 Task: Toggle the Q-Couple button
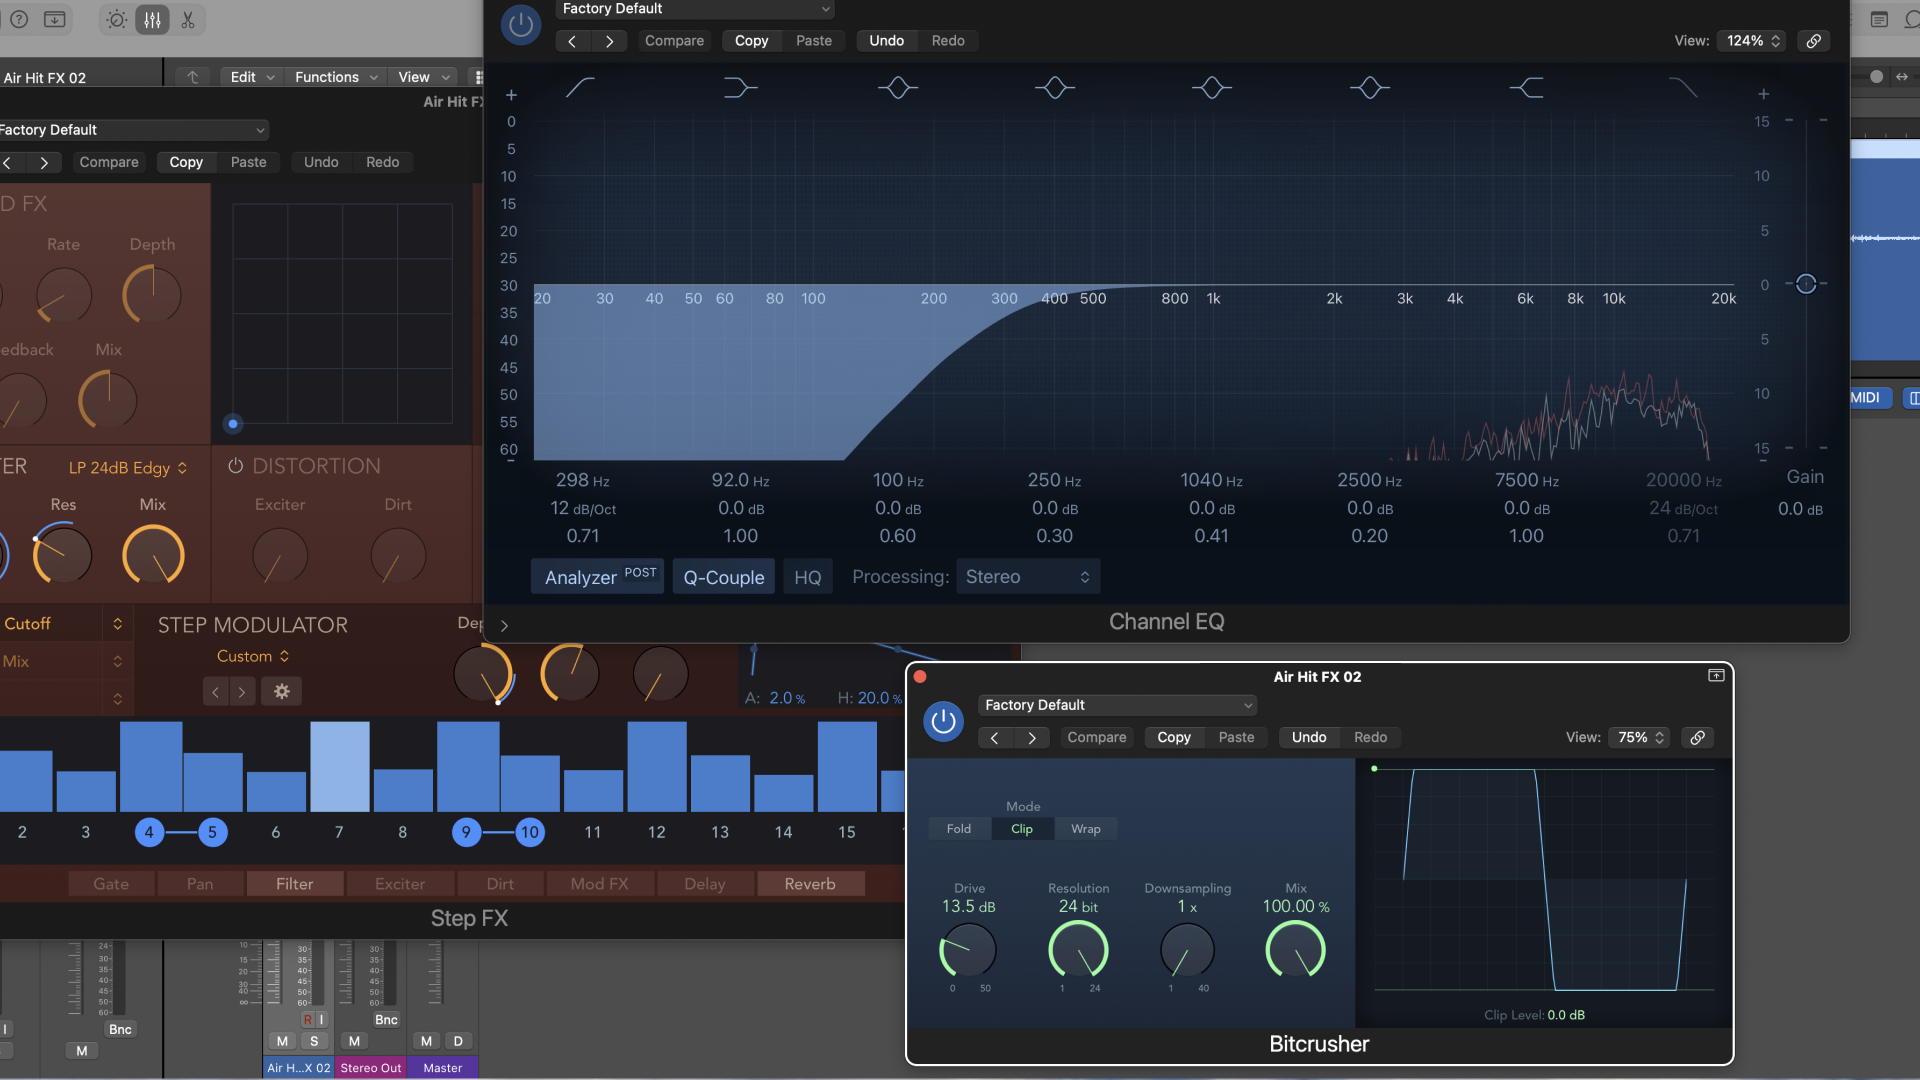723,577
